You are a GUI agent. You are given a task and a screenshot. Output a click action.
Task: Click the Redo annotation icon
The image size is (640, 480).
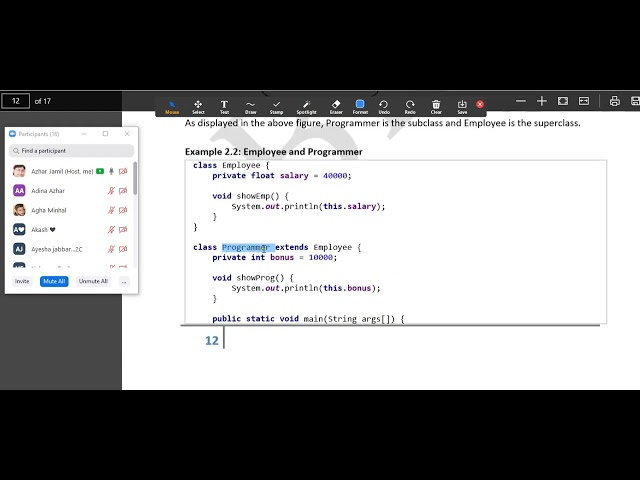coord(410,105)
